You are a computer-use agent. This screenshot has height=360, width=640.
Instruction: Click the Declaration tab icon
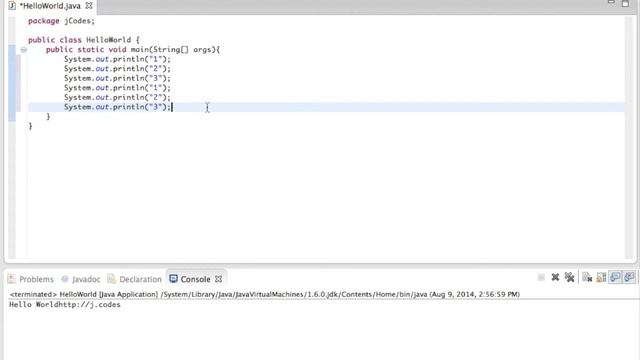point(111,279)
